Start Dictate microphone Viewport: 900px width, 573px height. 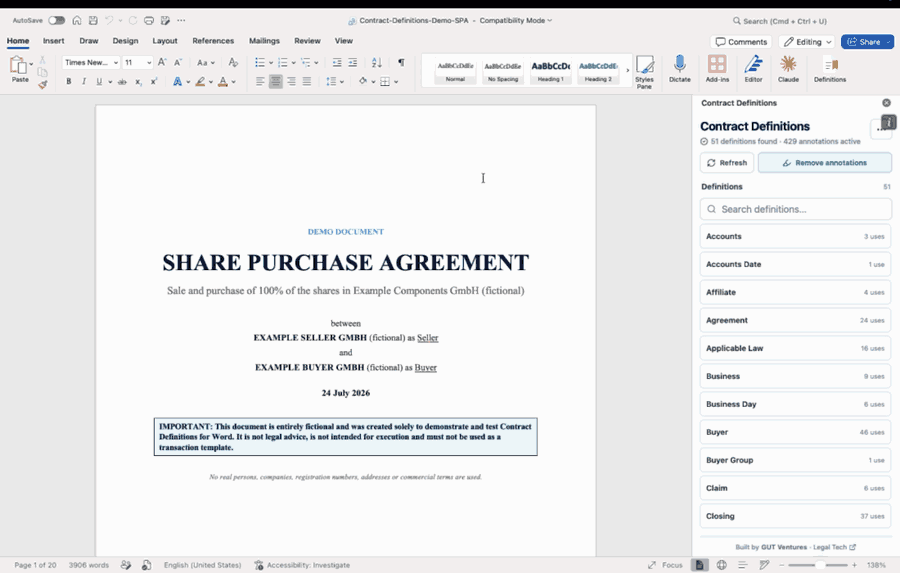680,69
